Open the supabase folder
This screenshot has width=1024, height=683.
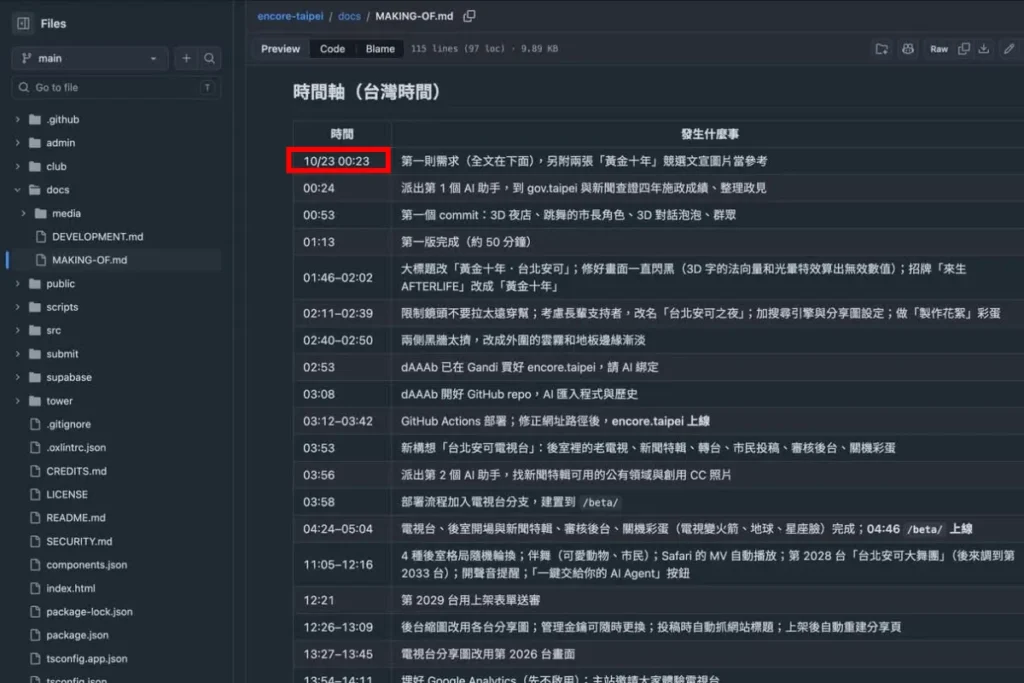pyautogui.click(x=69, y=377)
